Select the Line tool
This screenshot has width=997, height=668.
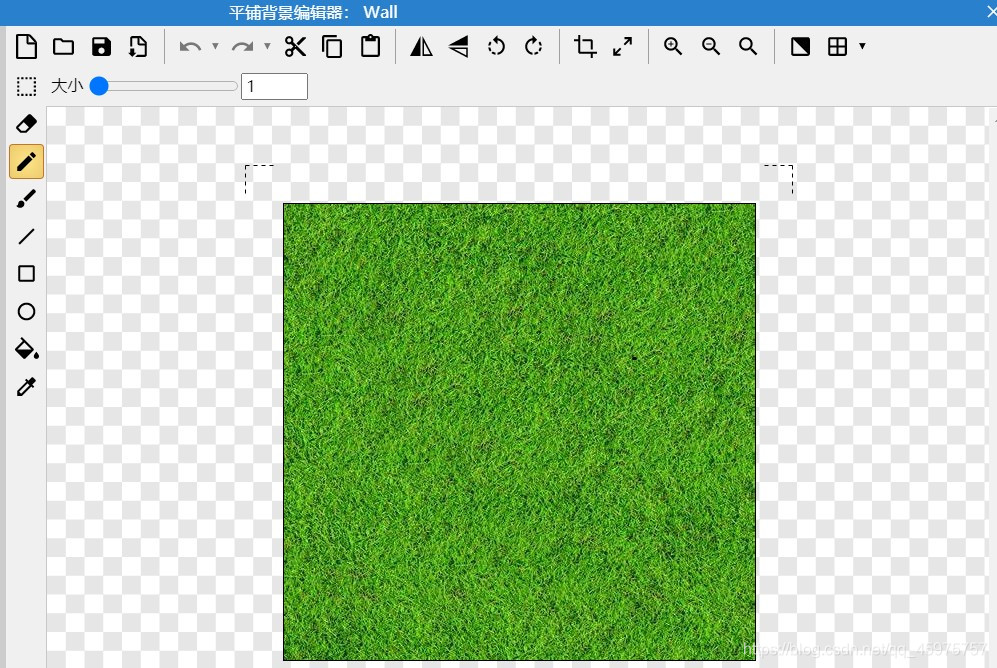coord(26,236)
